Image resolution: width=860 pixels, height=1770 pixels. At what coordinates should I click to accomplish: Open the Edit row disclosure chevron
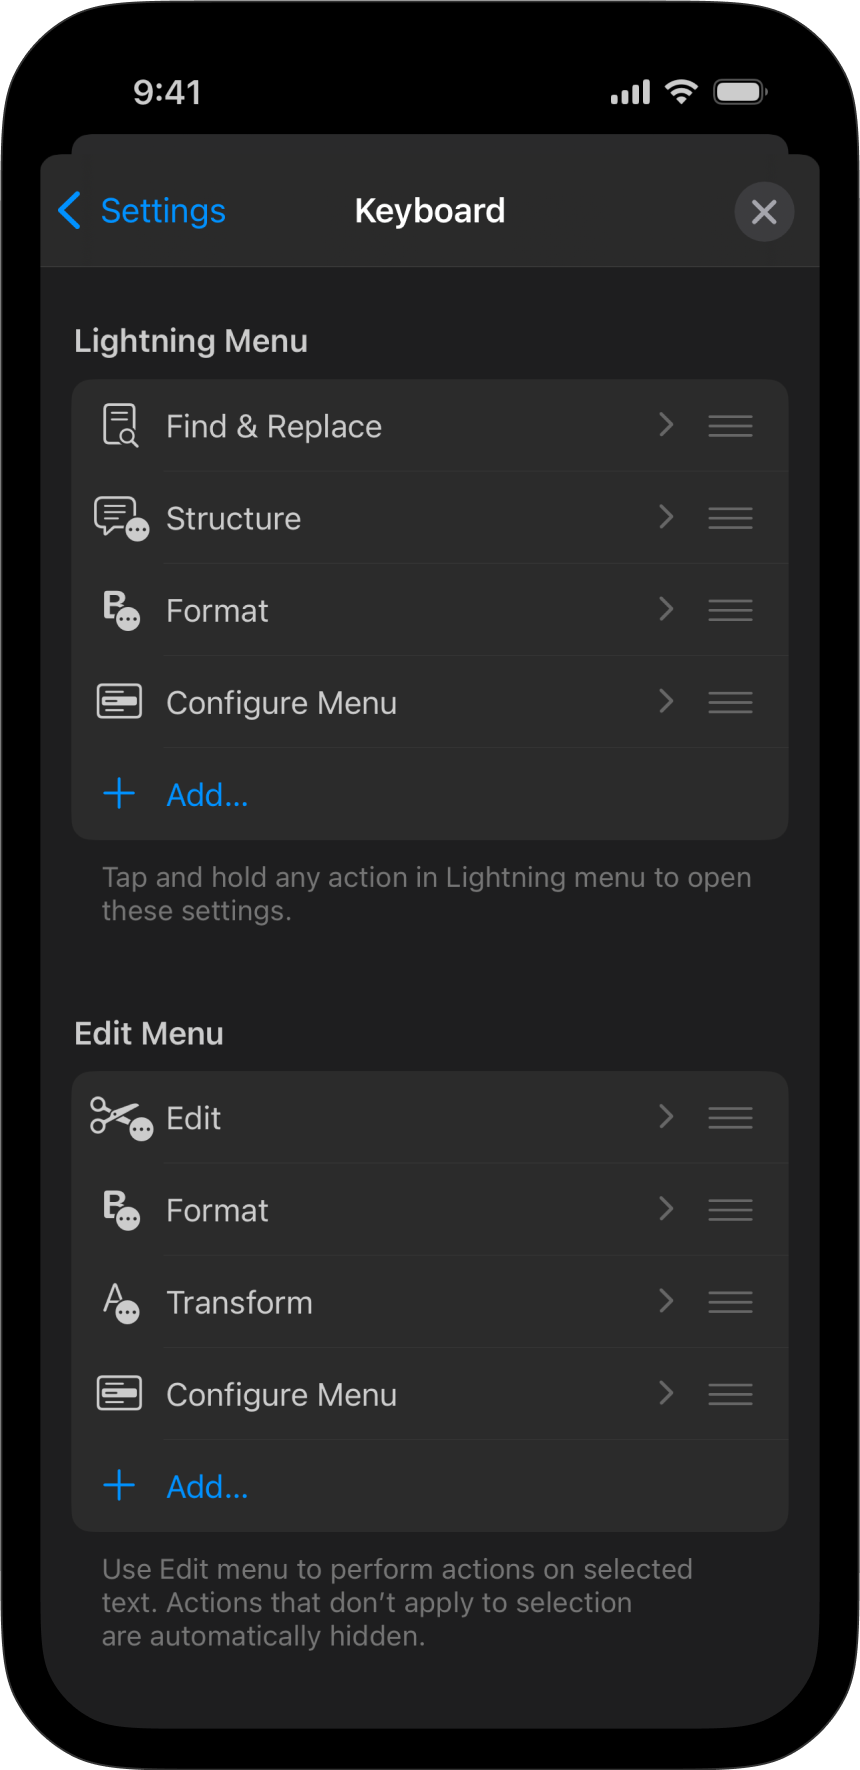(666, 1117)
